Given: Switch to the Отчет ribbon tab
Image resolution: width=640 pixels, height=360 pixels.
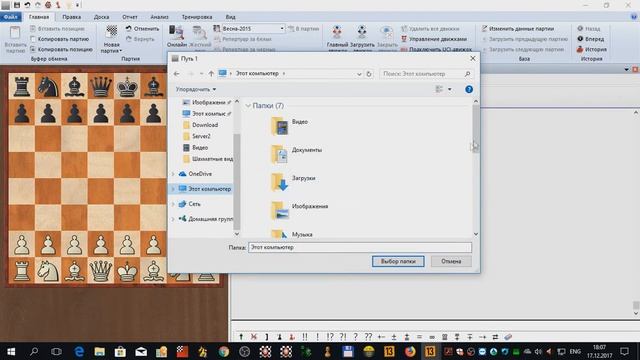Looking at the screenshot, I should tap(129, 17).
